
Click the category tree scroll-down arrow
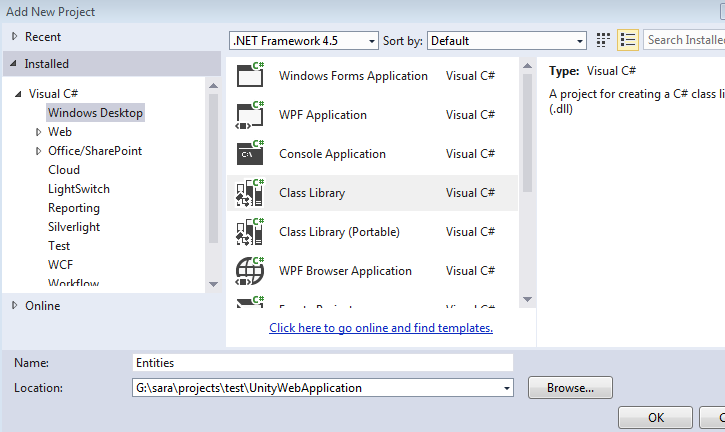[x=213, y=284]
